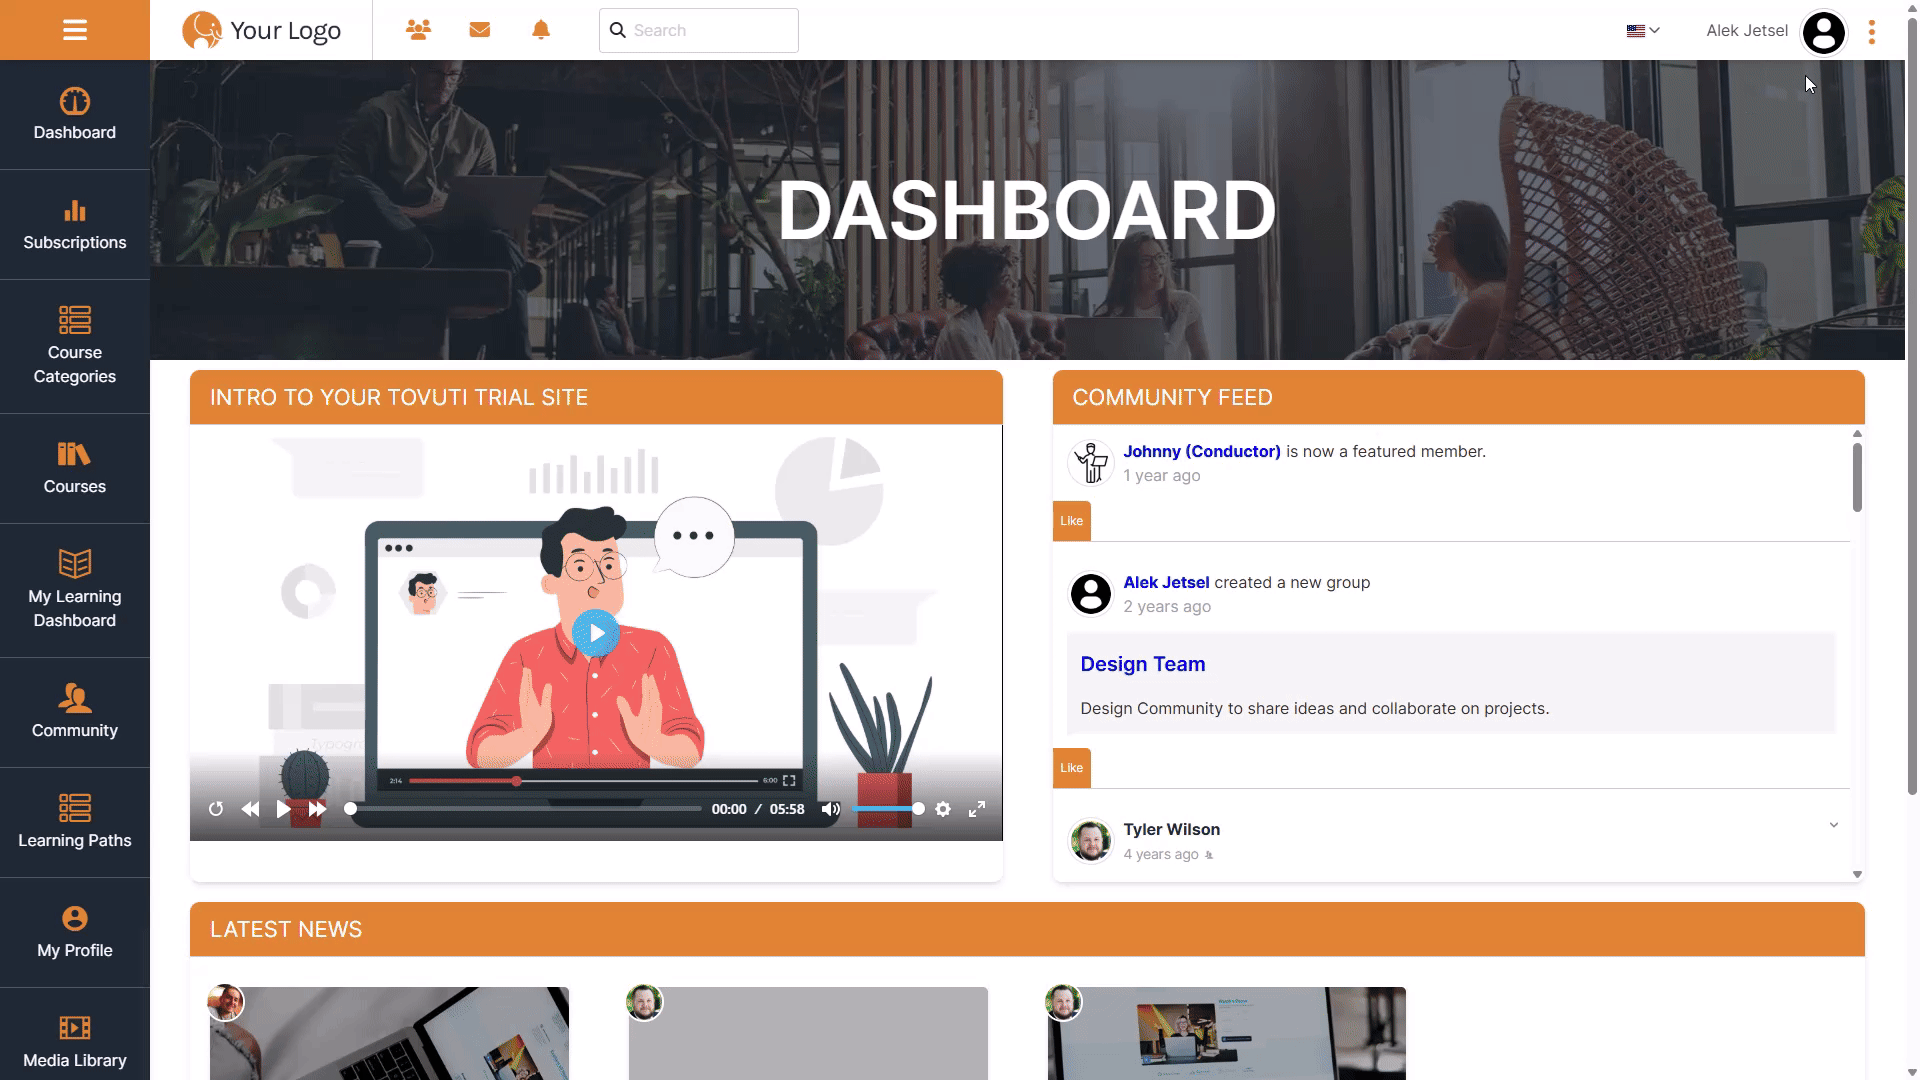Open Learning Paths in sidebar
Screen dimensions: 1920x1080
(75, 823)
